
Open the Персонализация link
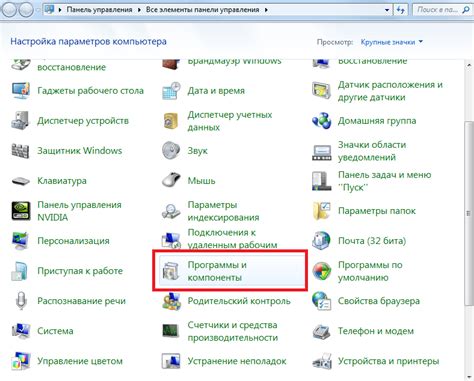pyautogui.click(x=73, y=241)
